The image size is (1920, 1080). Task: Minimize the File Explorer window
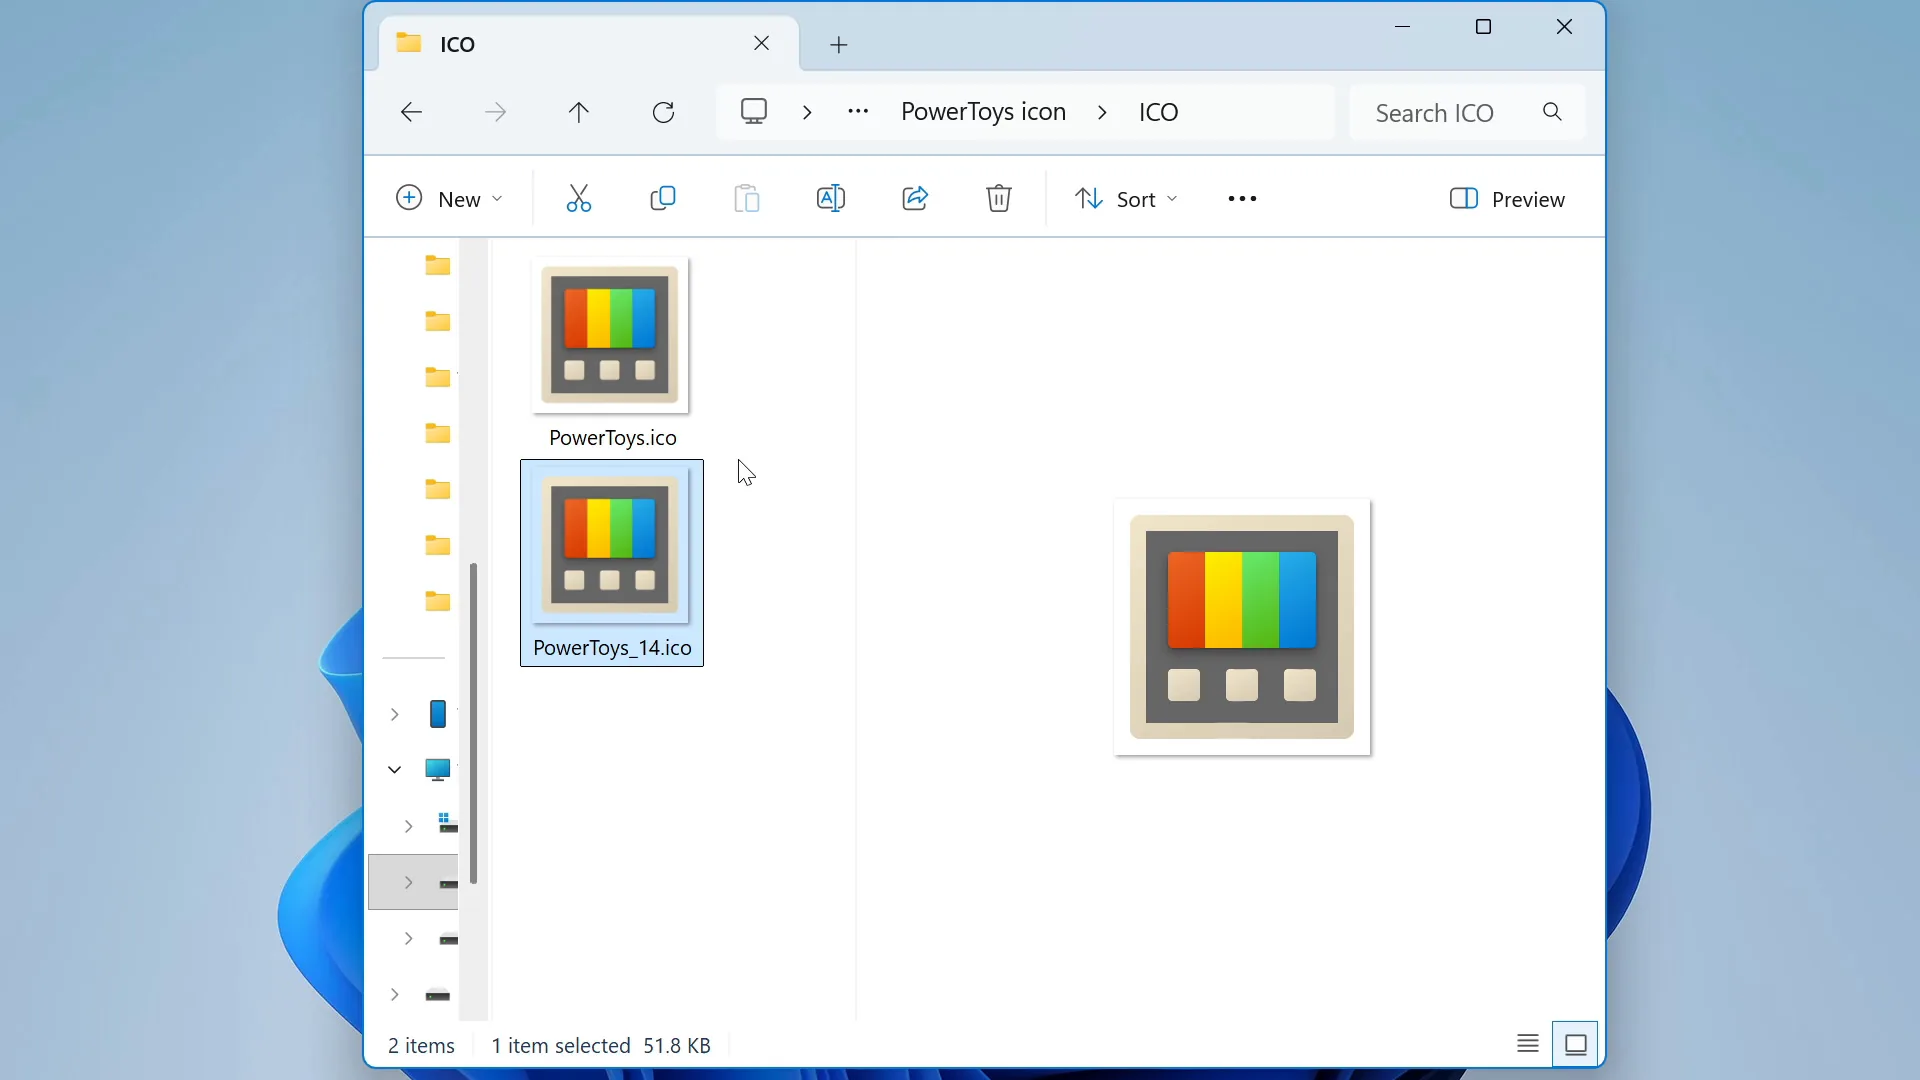(1402, 27)
